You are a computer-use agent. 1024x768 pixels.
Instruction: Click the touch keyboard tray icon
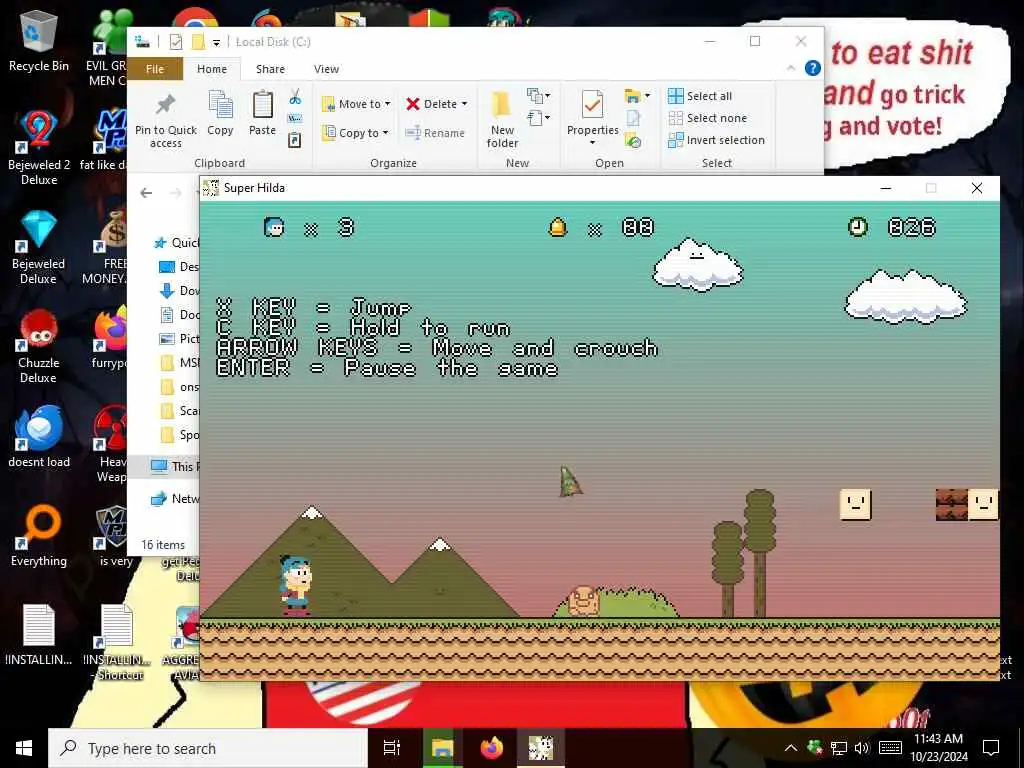[890, 748]
